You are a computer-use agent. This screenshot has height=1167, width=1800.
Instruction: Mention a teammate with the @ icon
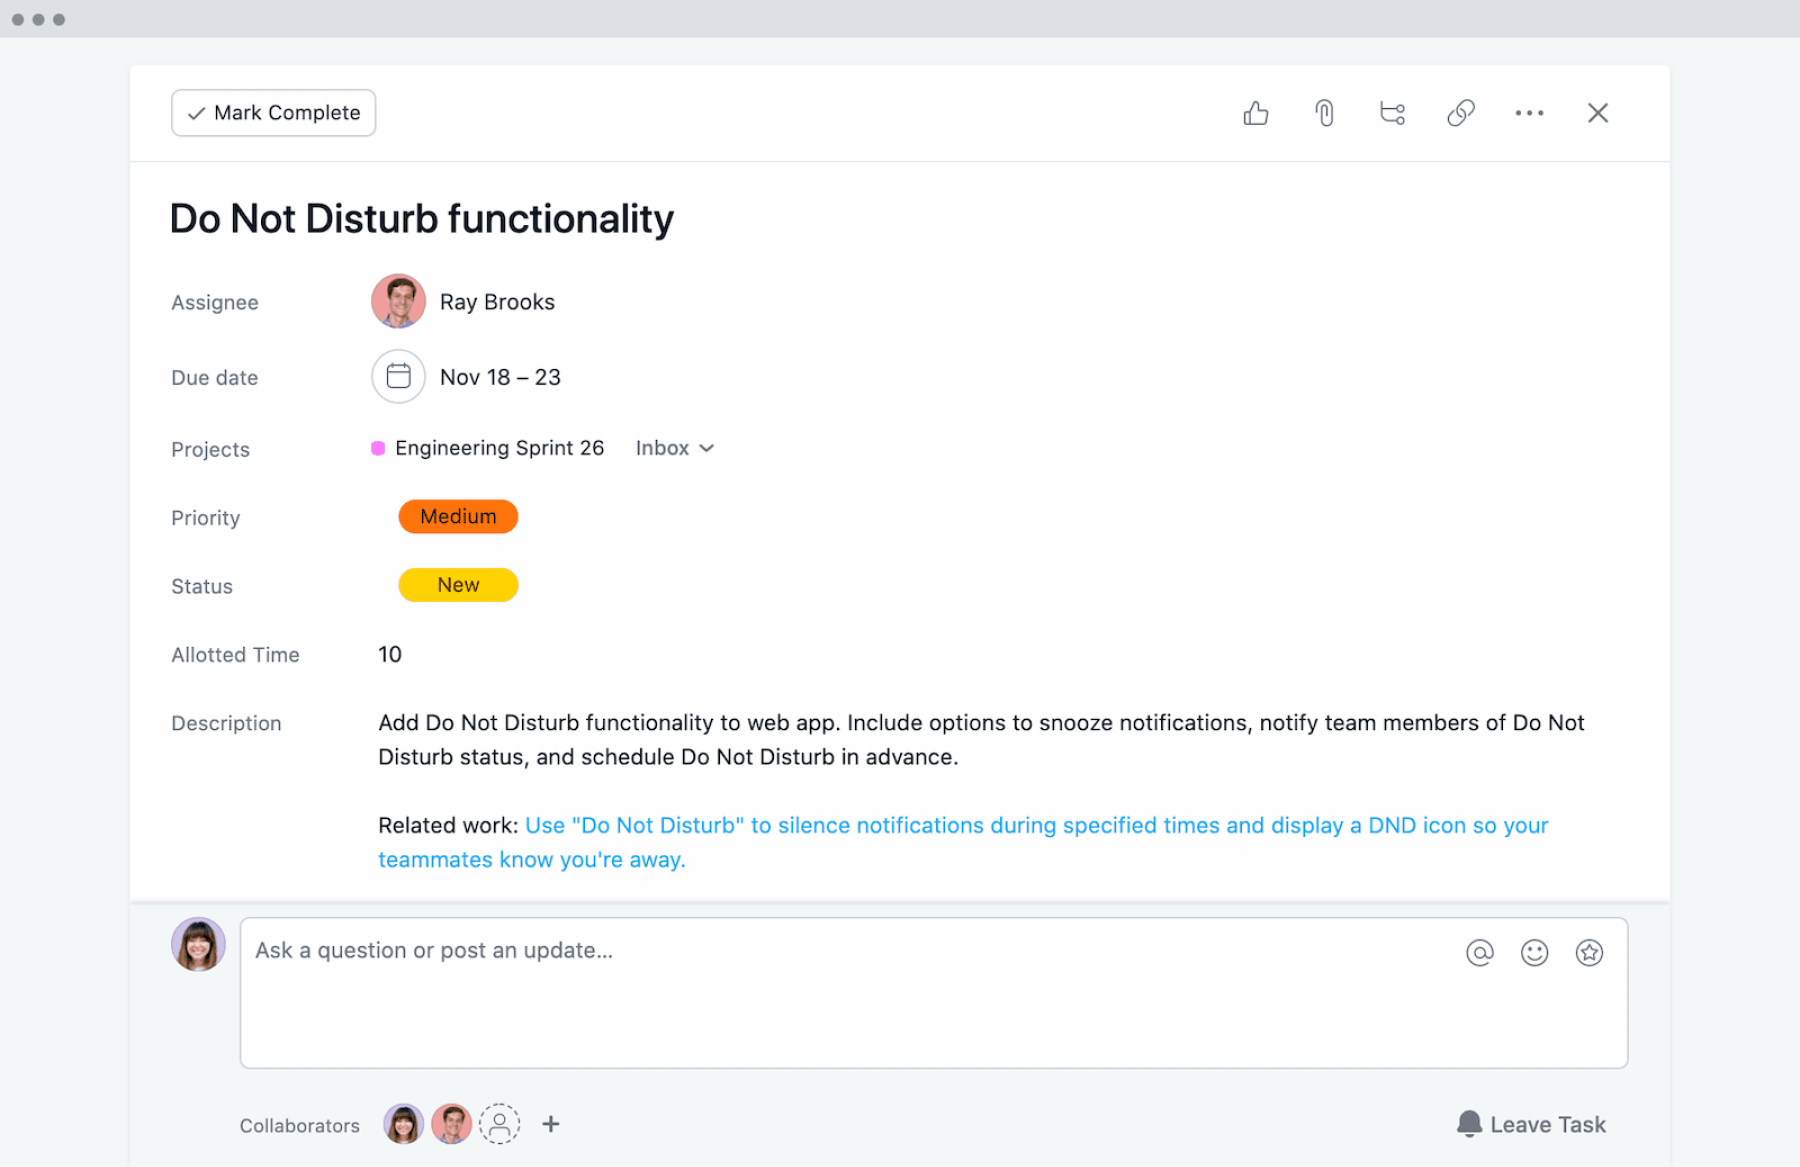pyautogui.click(x=1480, y=953)
